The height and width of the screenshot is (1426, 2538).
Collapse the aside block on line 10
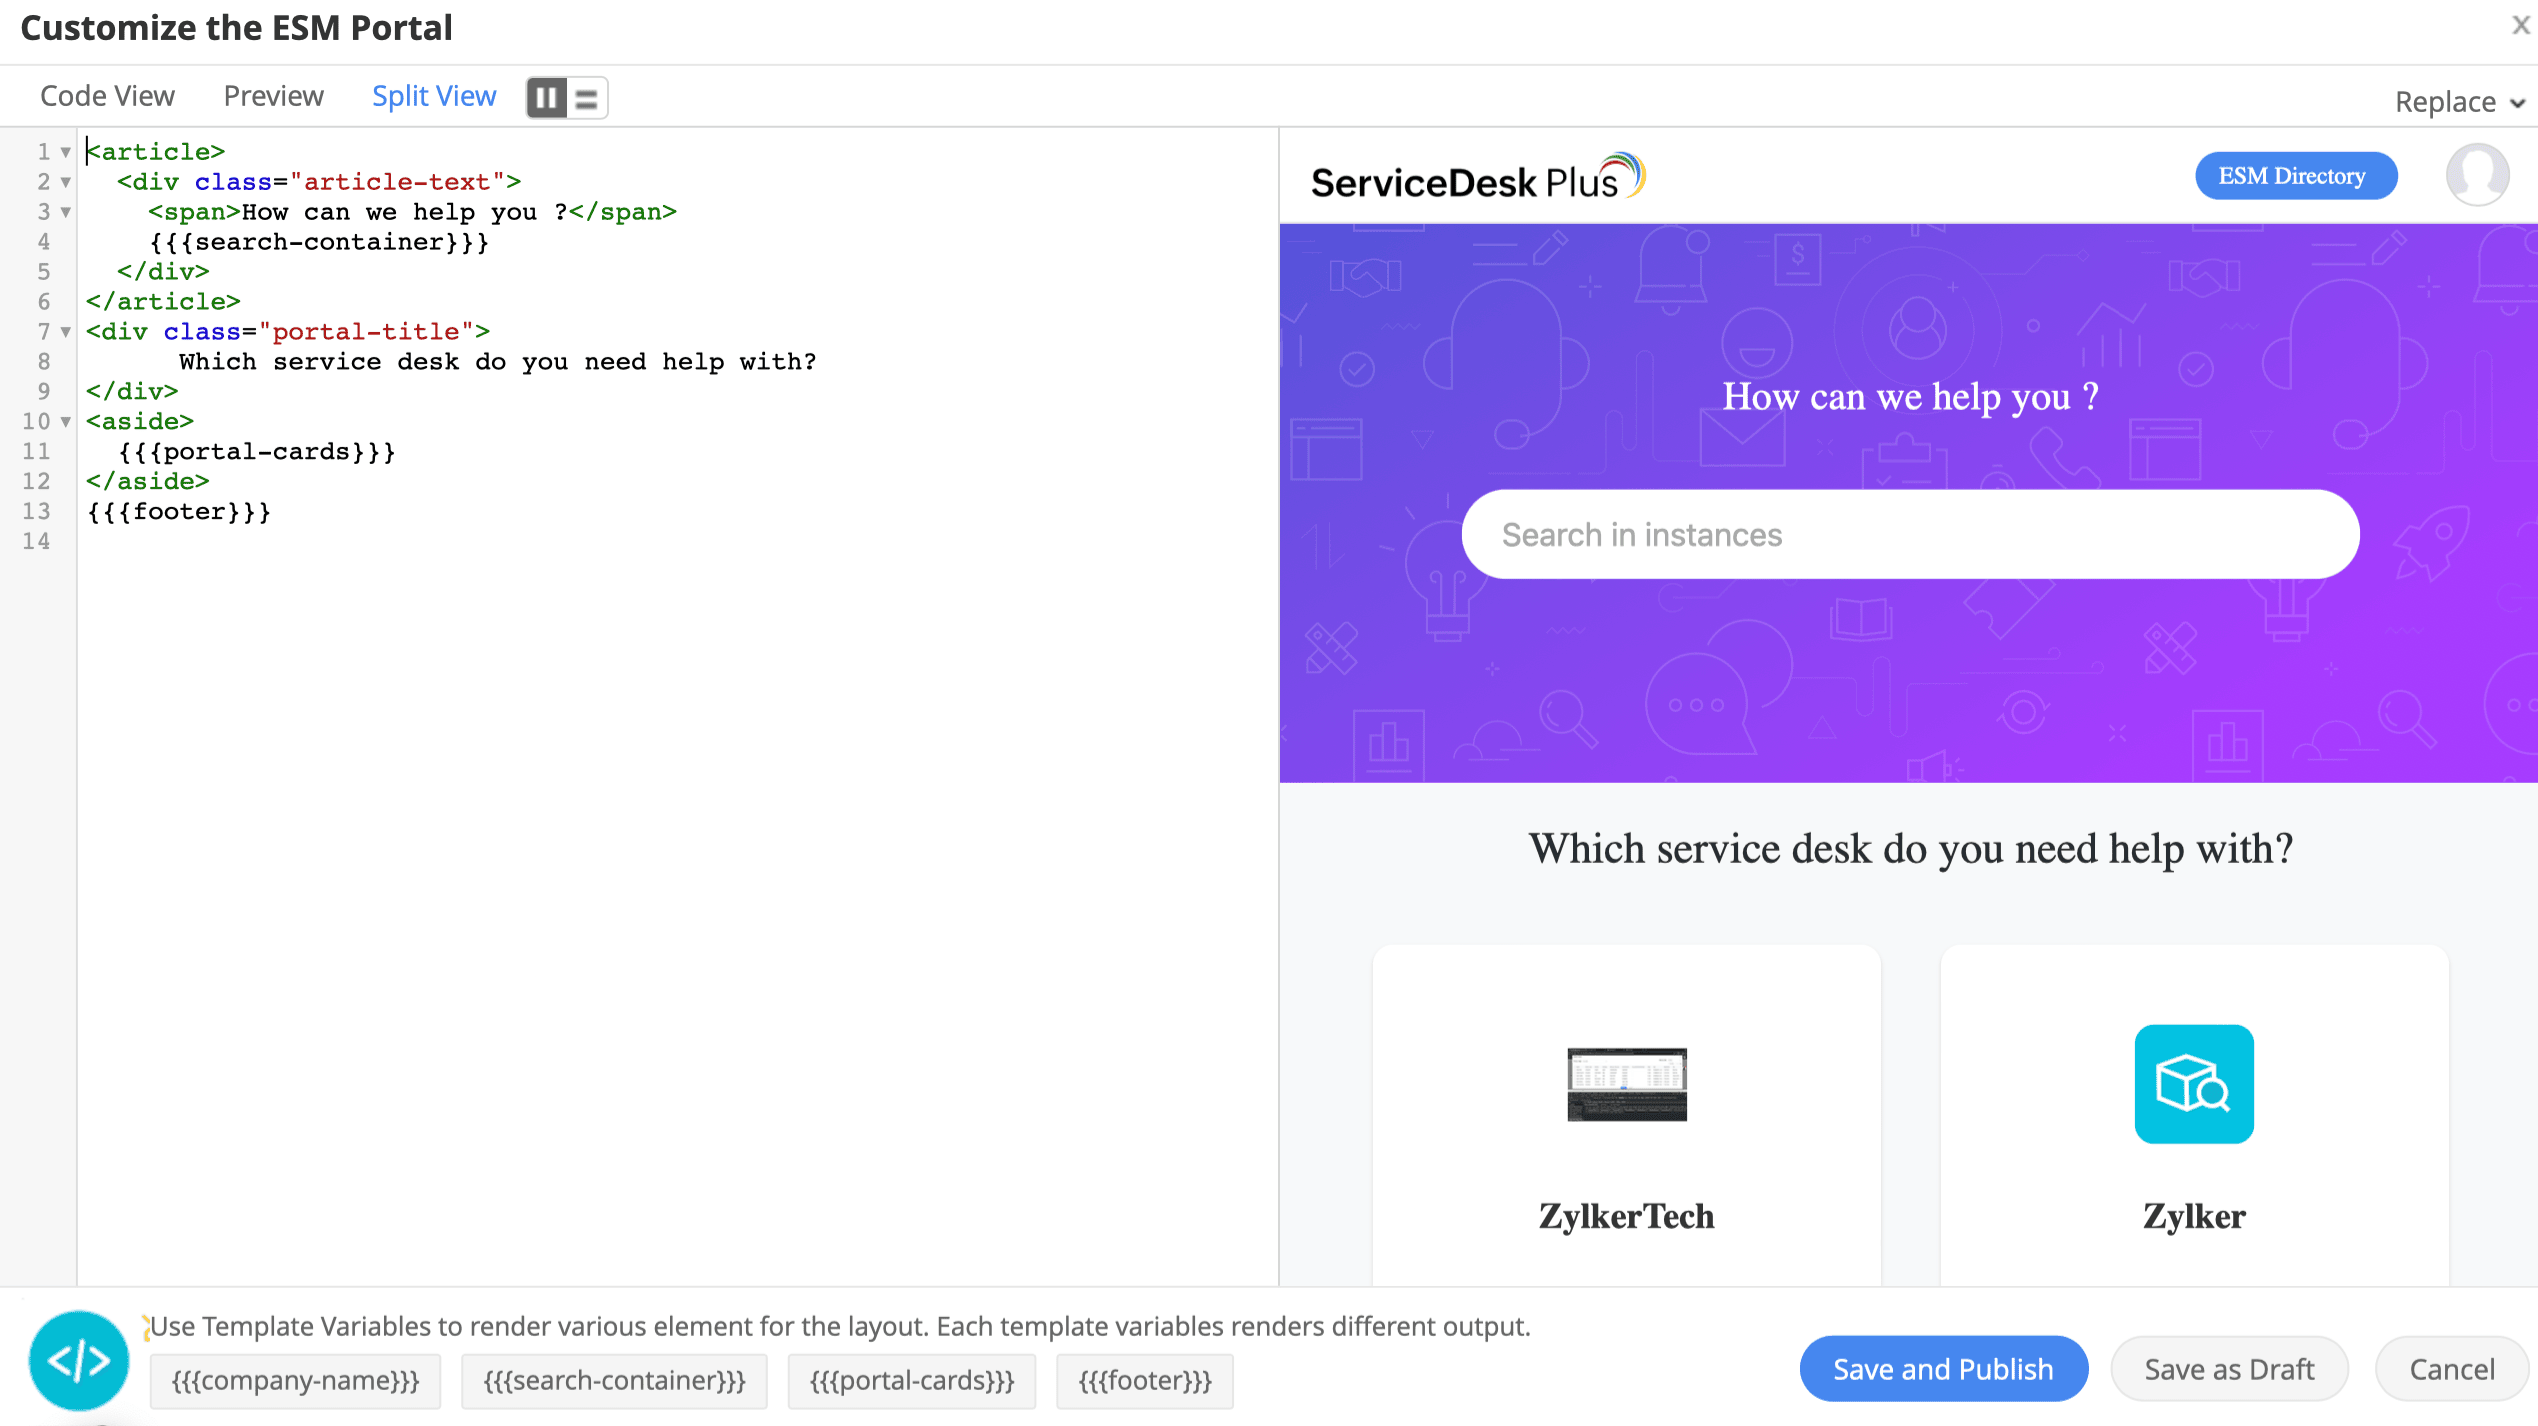pos(66,422)
